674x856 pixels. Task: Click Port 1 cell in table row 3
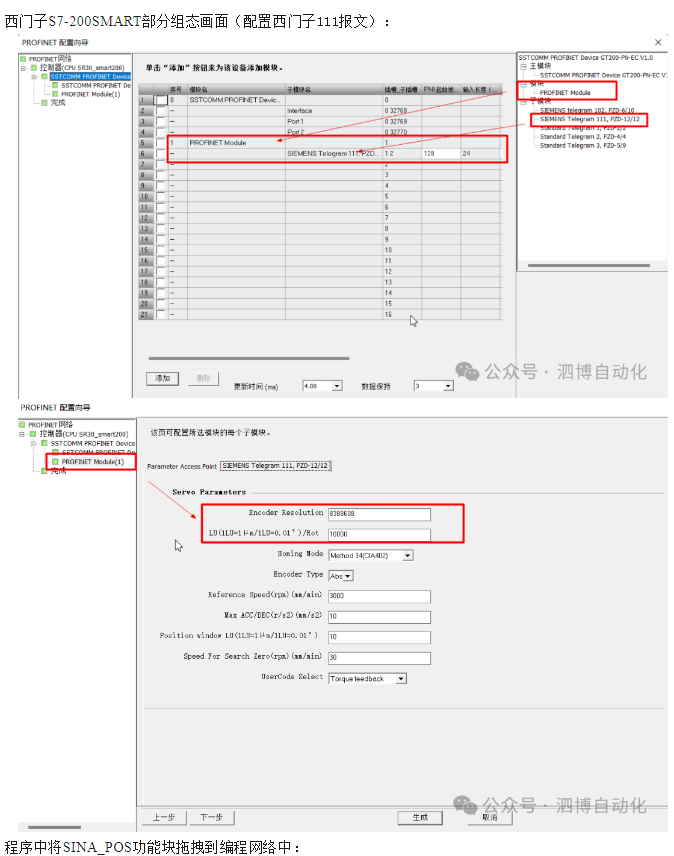(x=333, y=121)
